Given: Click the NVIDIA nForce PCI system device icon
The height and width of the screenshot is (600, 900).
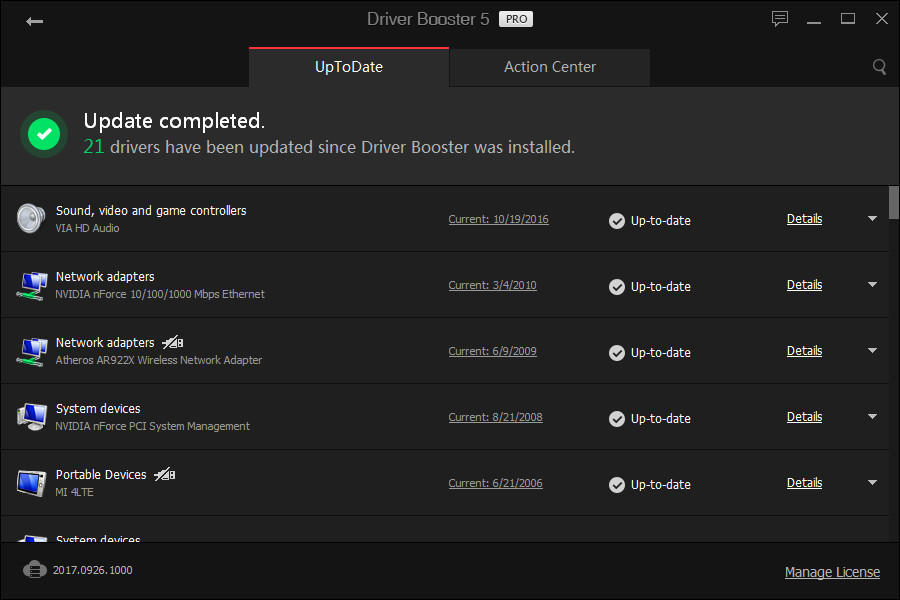Looking at the screenshot, I should click(31, 416).
